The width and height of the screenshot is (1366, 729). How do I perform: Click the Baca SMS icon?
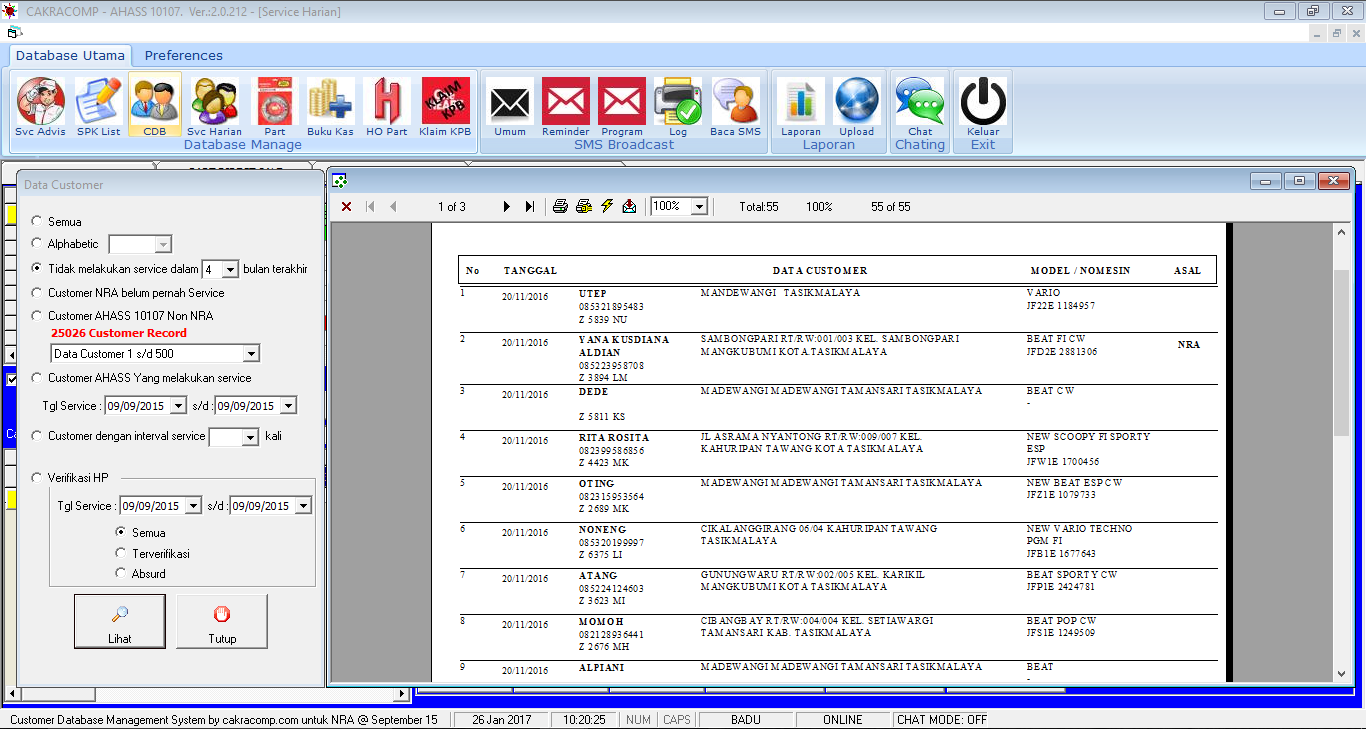(x=735, y=106)
